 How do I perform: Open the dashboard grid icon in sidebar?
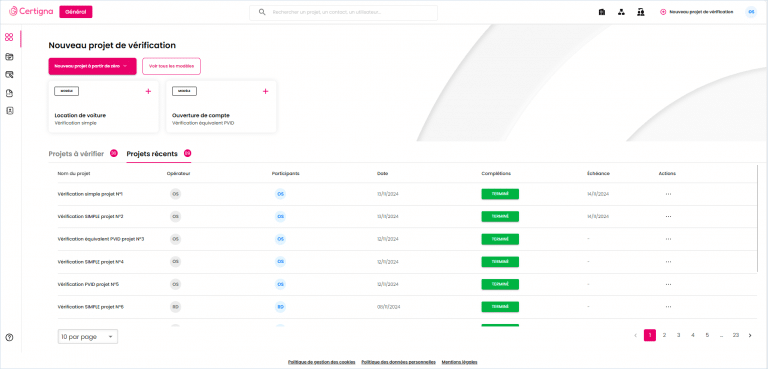click(9, 37)
